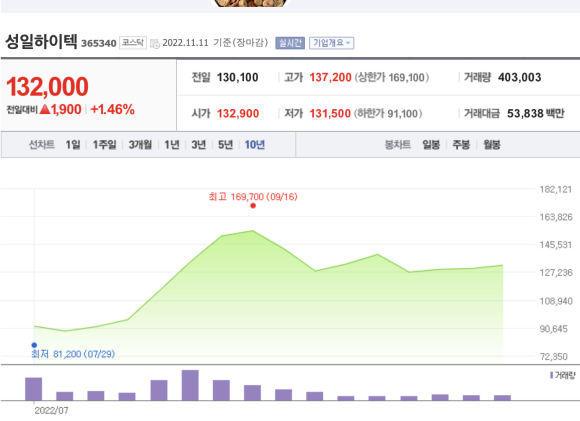The height and width of the screenshot is (421, 580).
Task: Click the 최저 81,200 (07/29) label
Action: [x=73, y=354]
